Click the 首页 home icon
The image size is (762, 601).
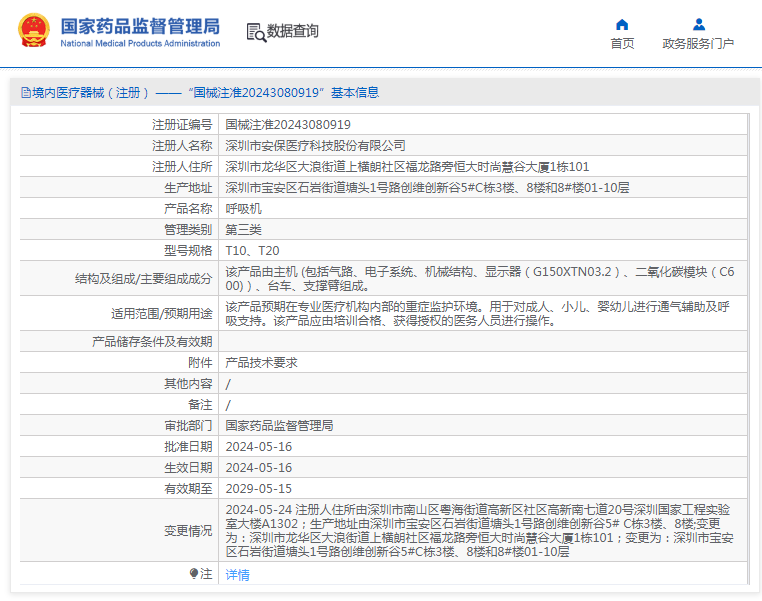tap(622, 24)
